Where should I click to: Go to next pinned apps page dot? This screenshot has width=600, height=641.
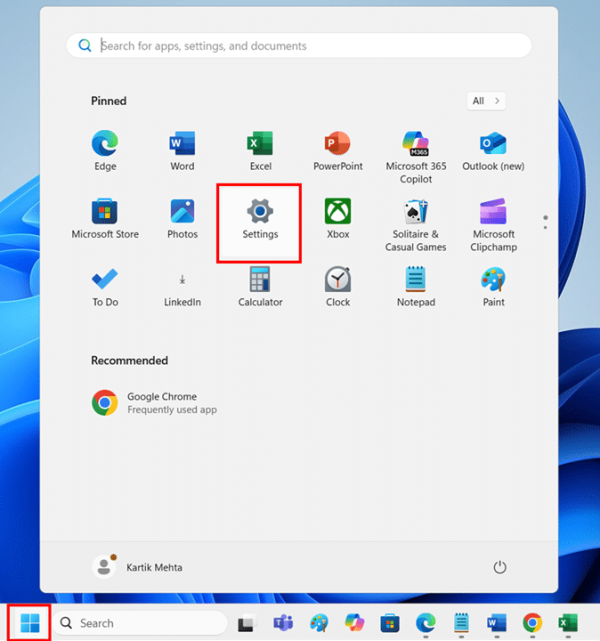pos(545,227)
